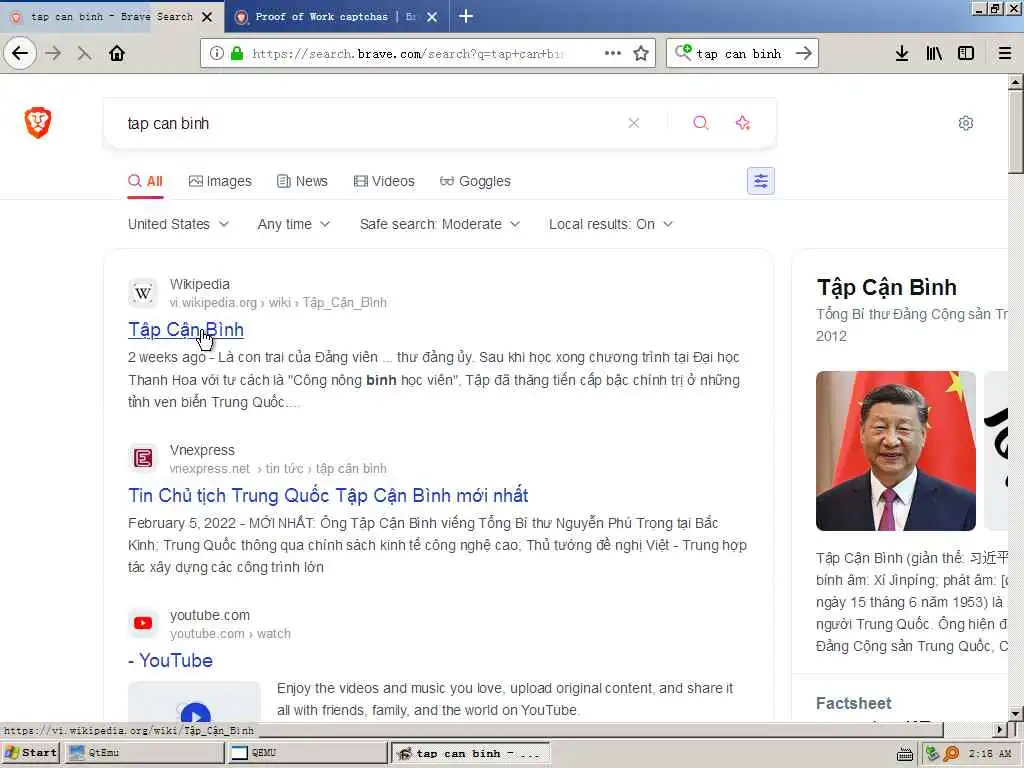Viewport: 1024px width, 768px height.
Task: Open the Local results: On dropdown
Action: click(611, 224)
